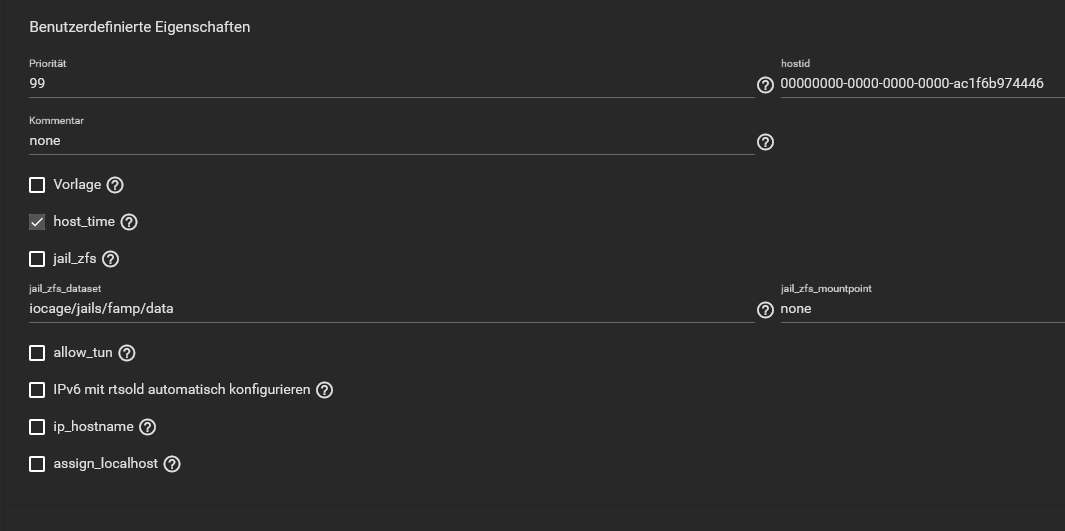Uncheck the host_time checkbox
1065x531 pixels.
[37, 222]
